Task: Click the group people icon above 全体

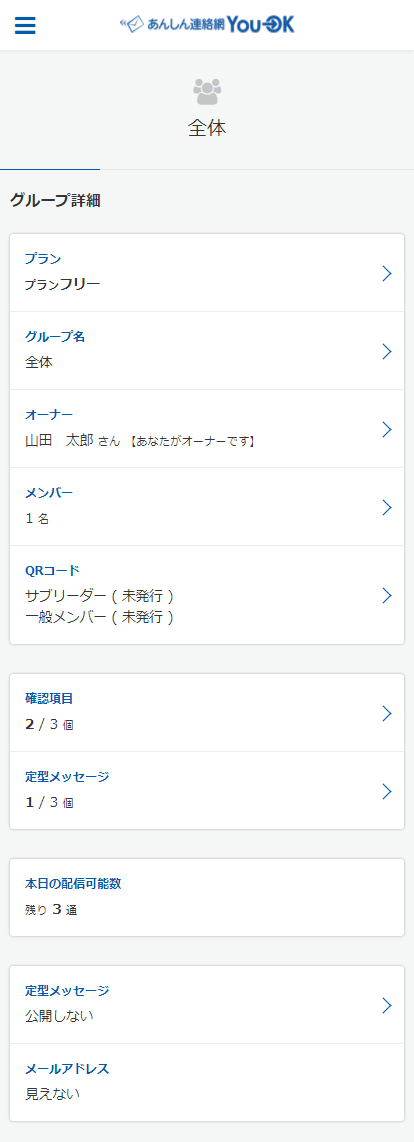Action: pyautogui.click(x=207, y=91)
